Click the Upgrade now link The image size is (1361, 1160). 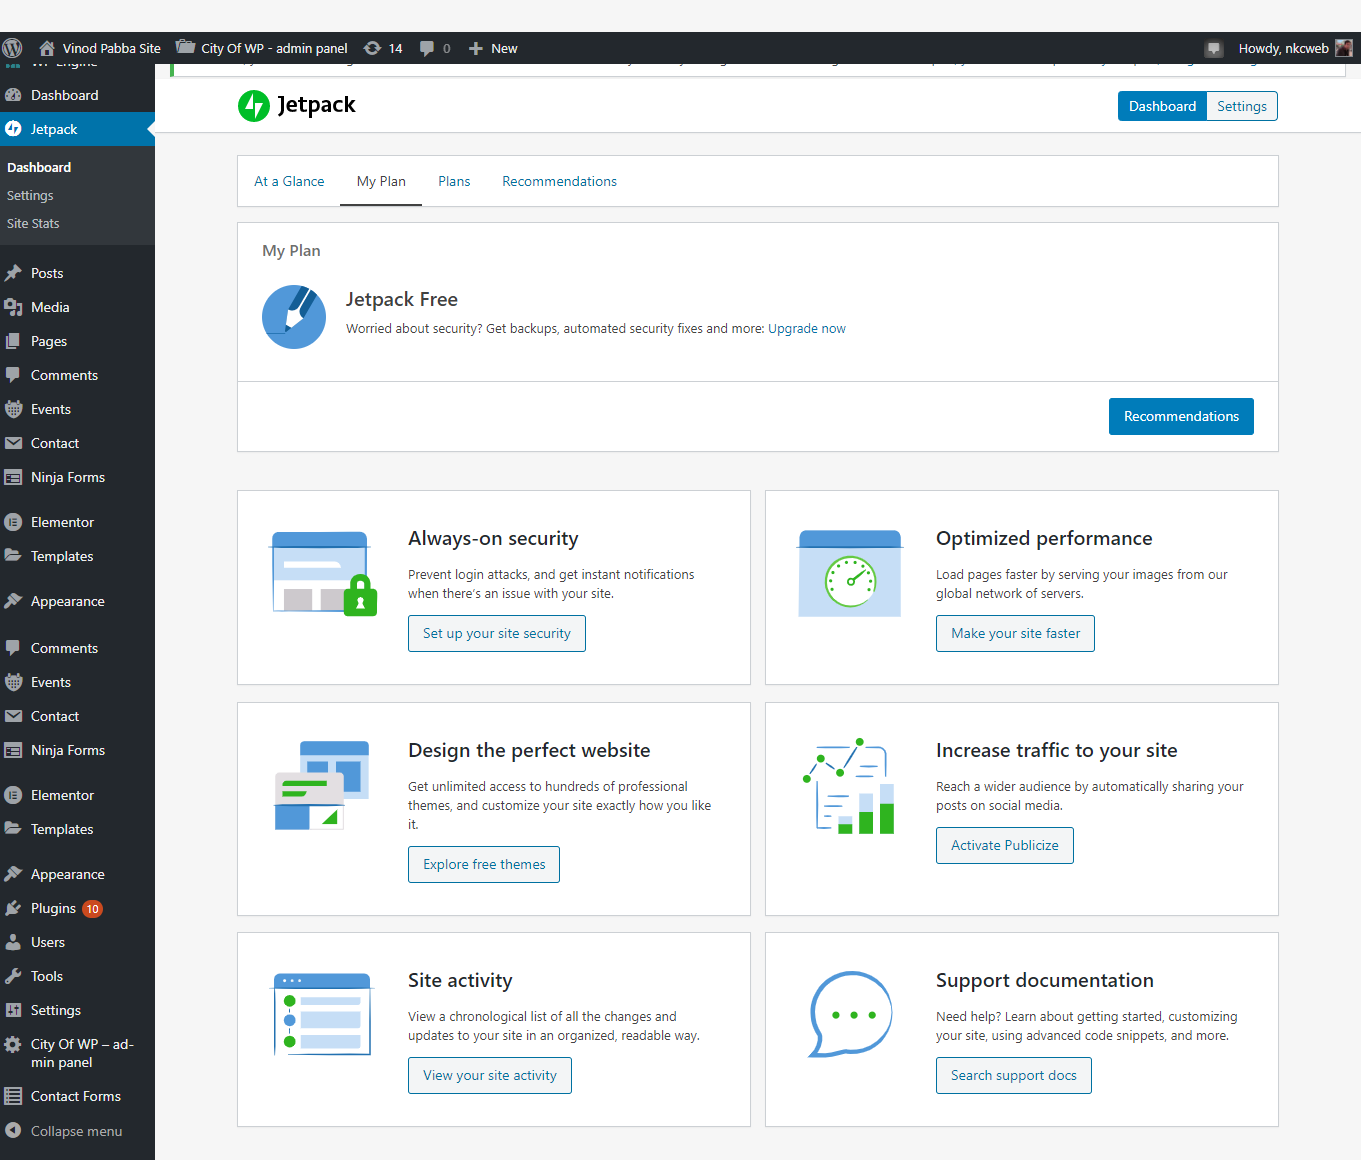[x=807, y=328]
